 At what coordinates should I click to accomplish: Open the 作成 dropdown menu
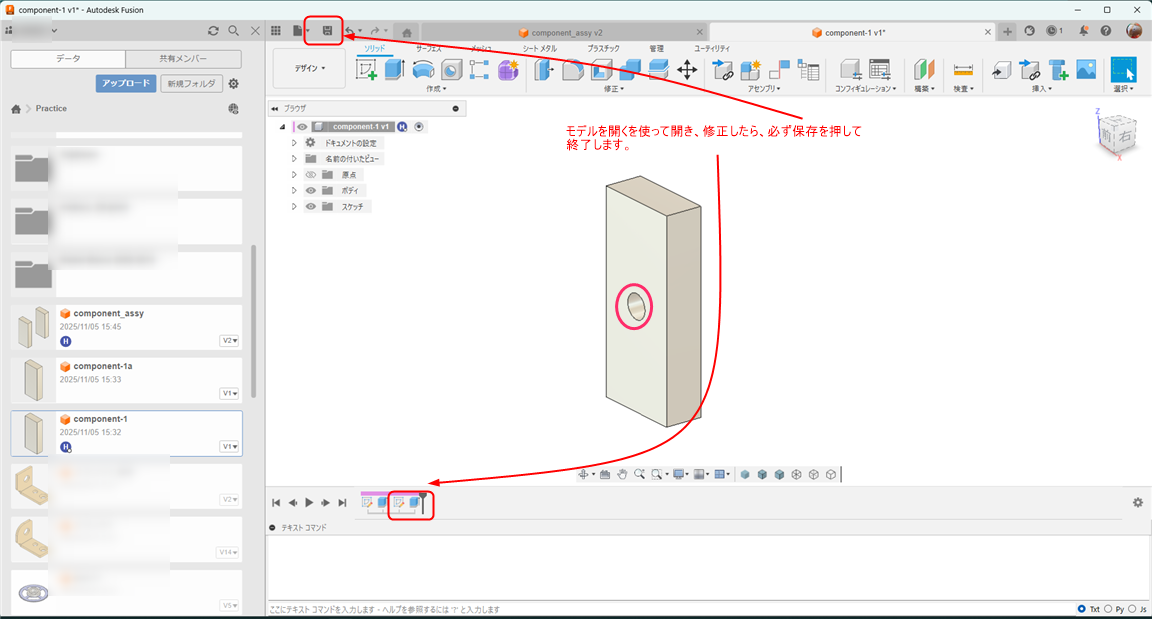point(436,89)
